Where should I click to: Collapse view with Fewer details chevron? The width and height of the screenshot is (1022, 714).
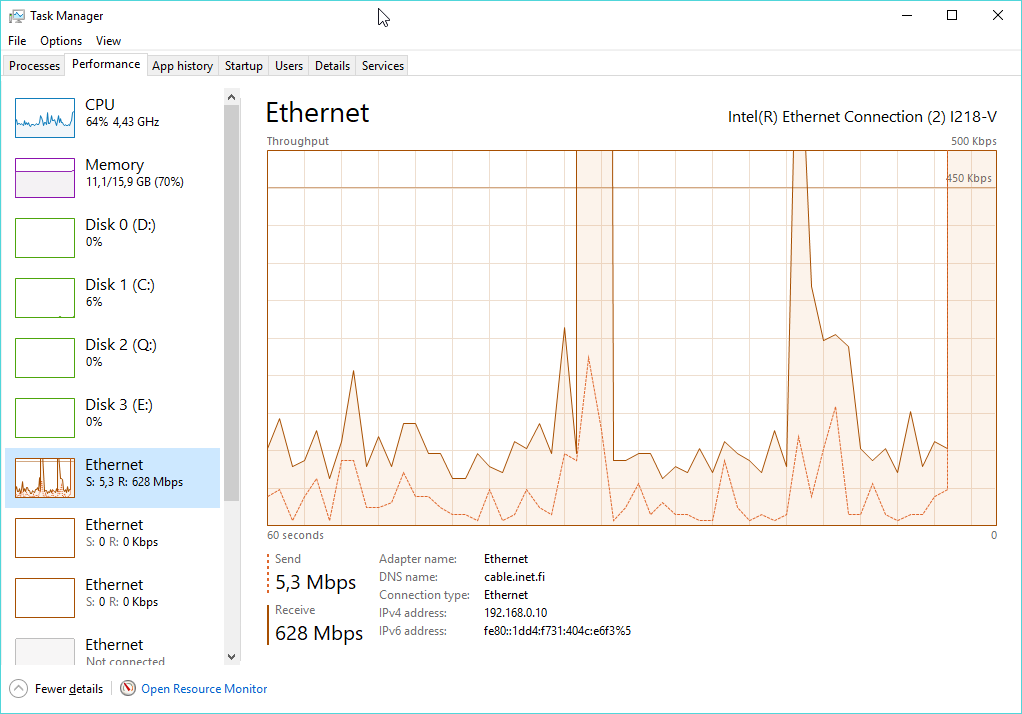pyautogui.click(x=18, y=689)
